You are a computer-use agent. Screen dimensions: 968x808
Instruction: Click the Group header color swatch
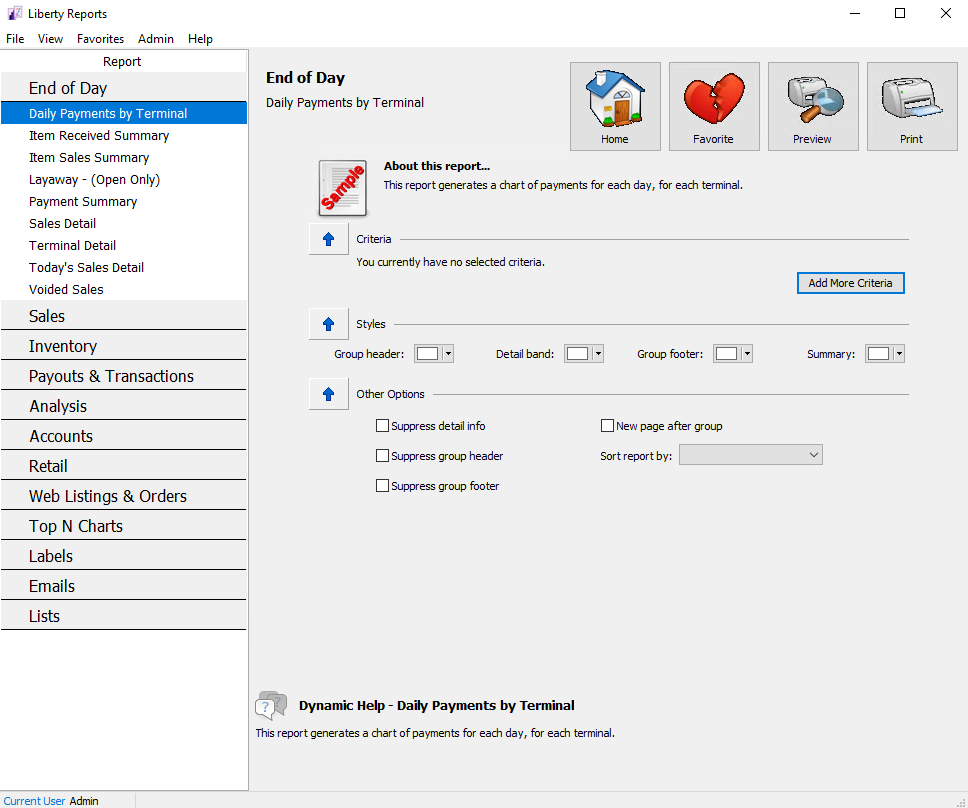[x=427, y=354]
